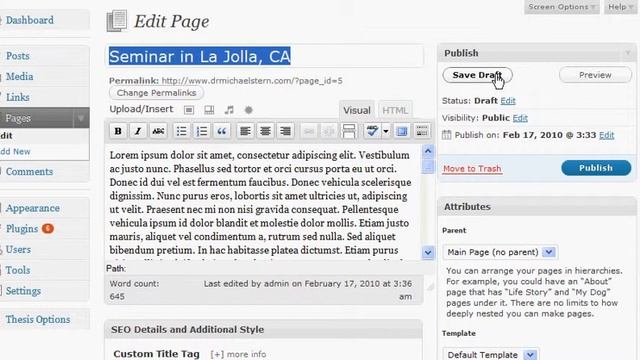The width and height of the screenshot is (640, 360).
Task: Toggle the spellchecker icon
Action: click(372, 131)
